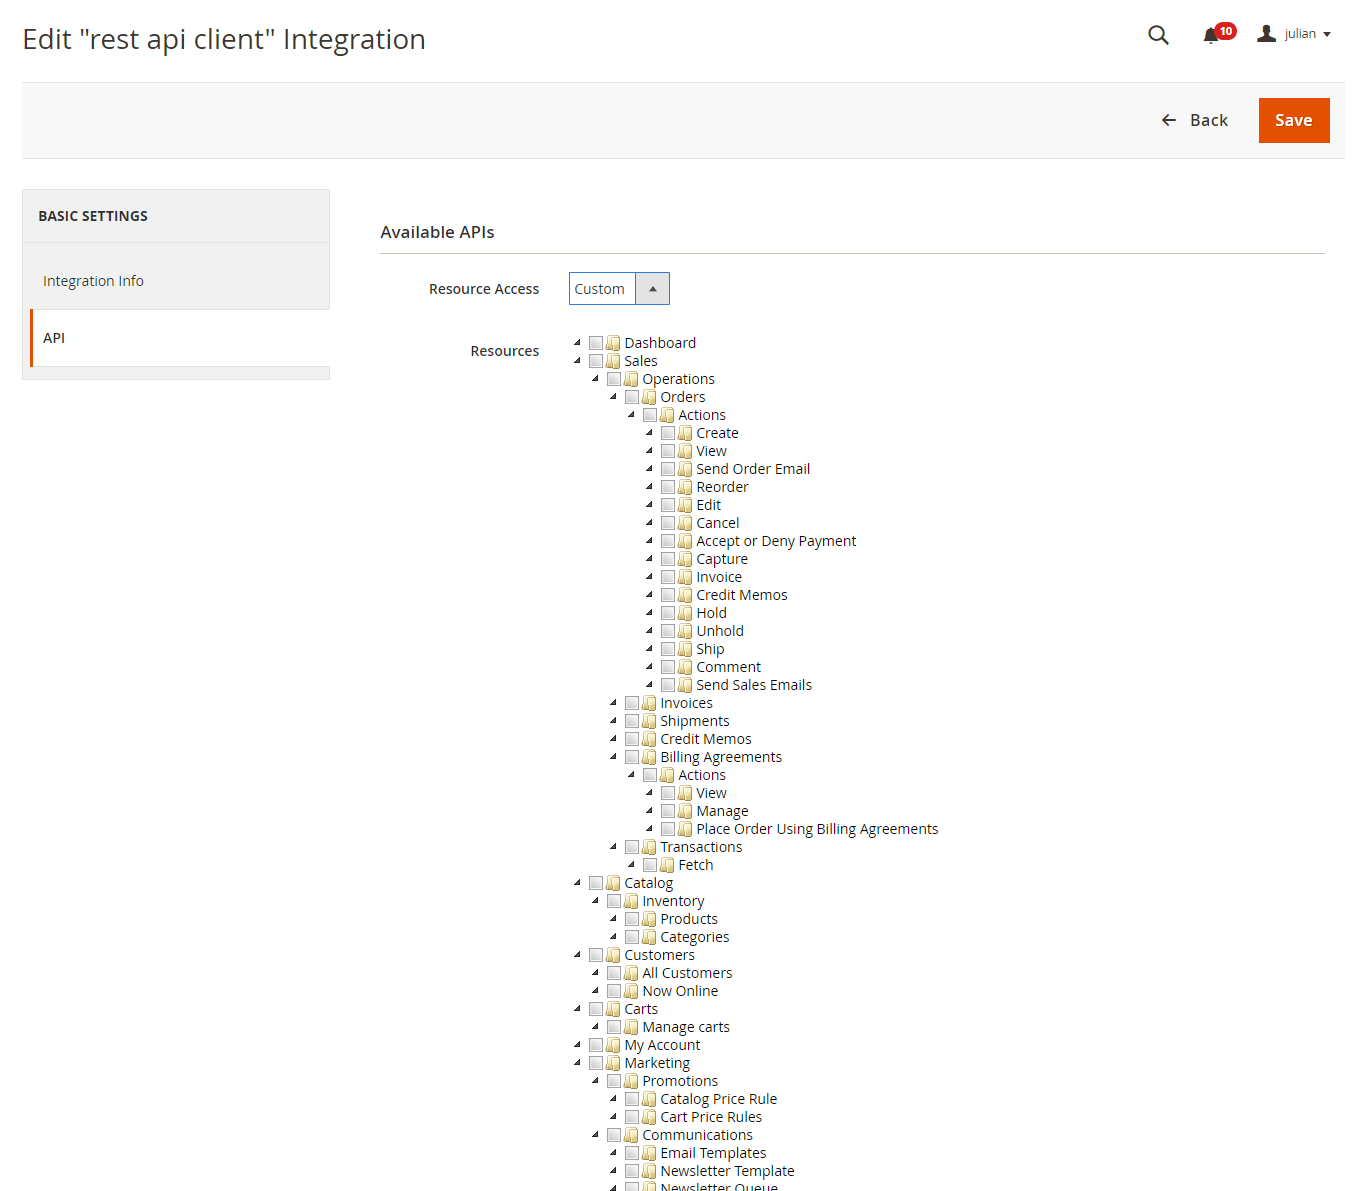Click the Cart Price Rules label

[x=711, y=1117]
